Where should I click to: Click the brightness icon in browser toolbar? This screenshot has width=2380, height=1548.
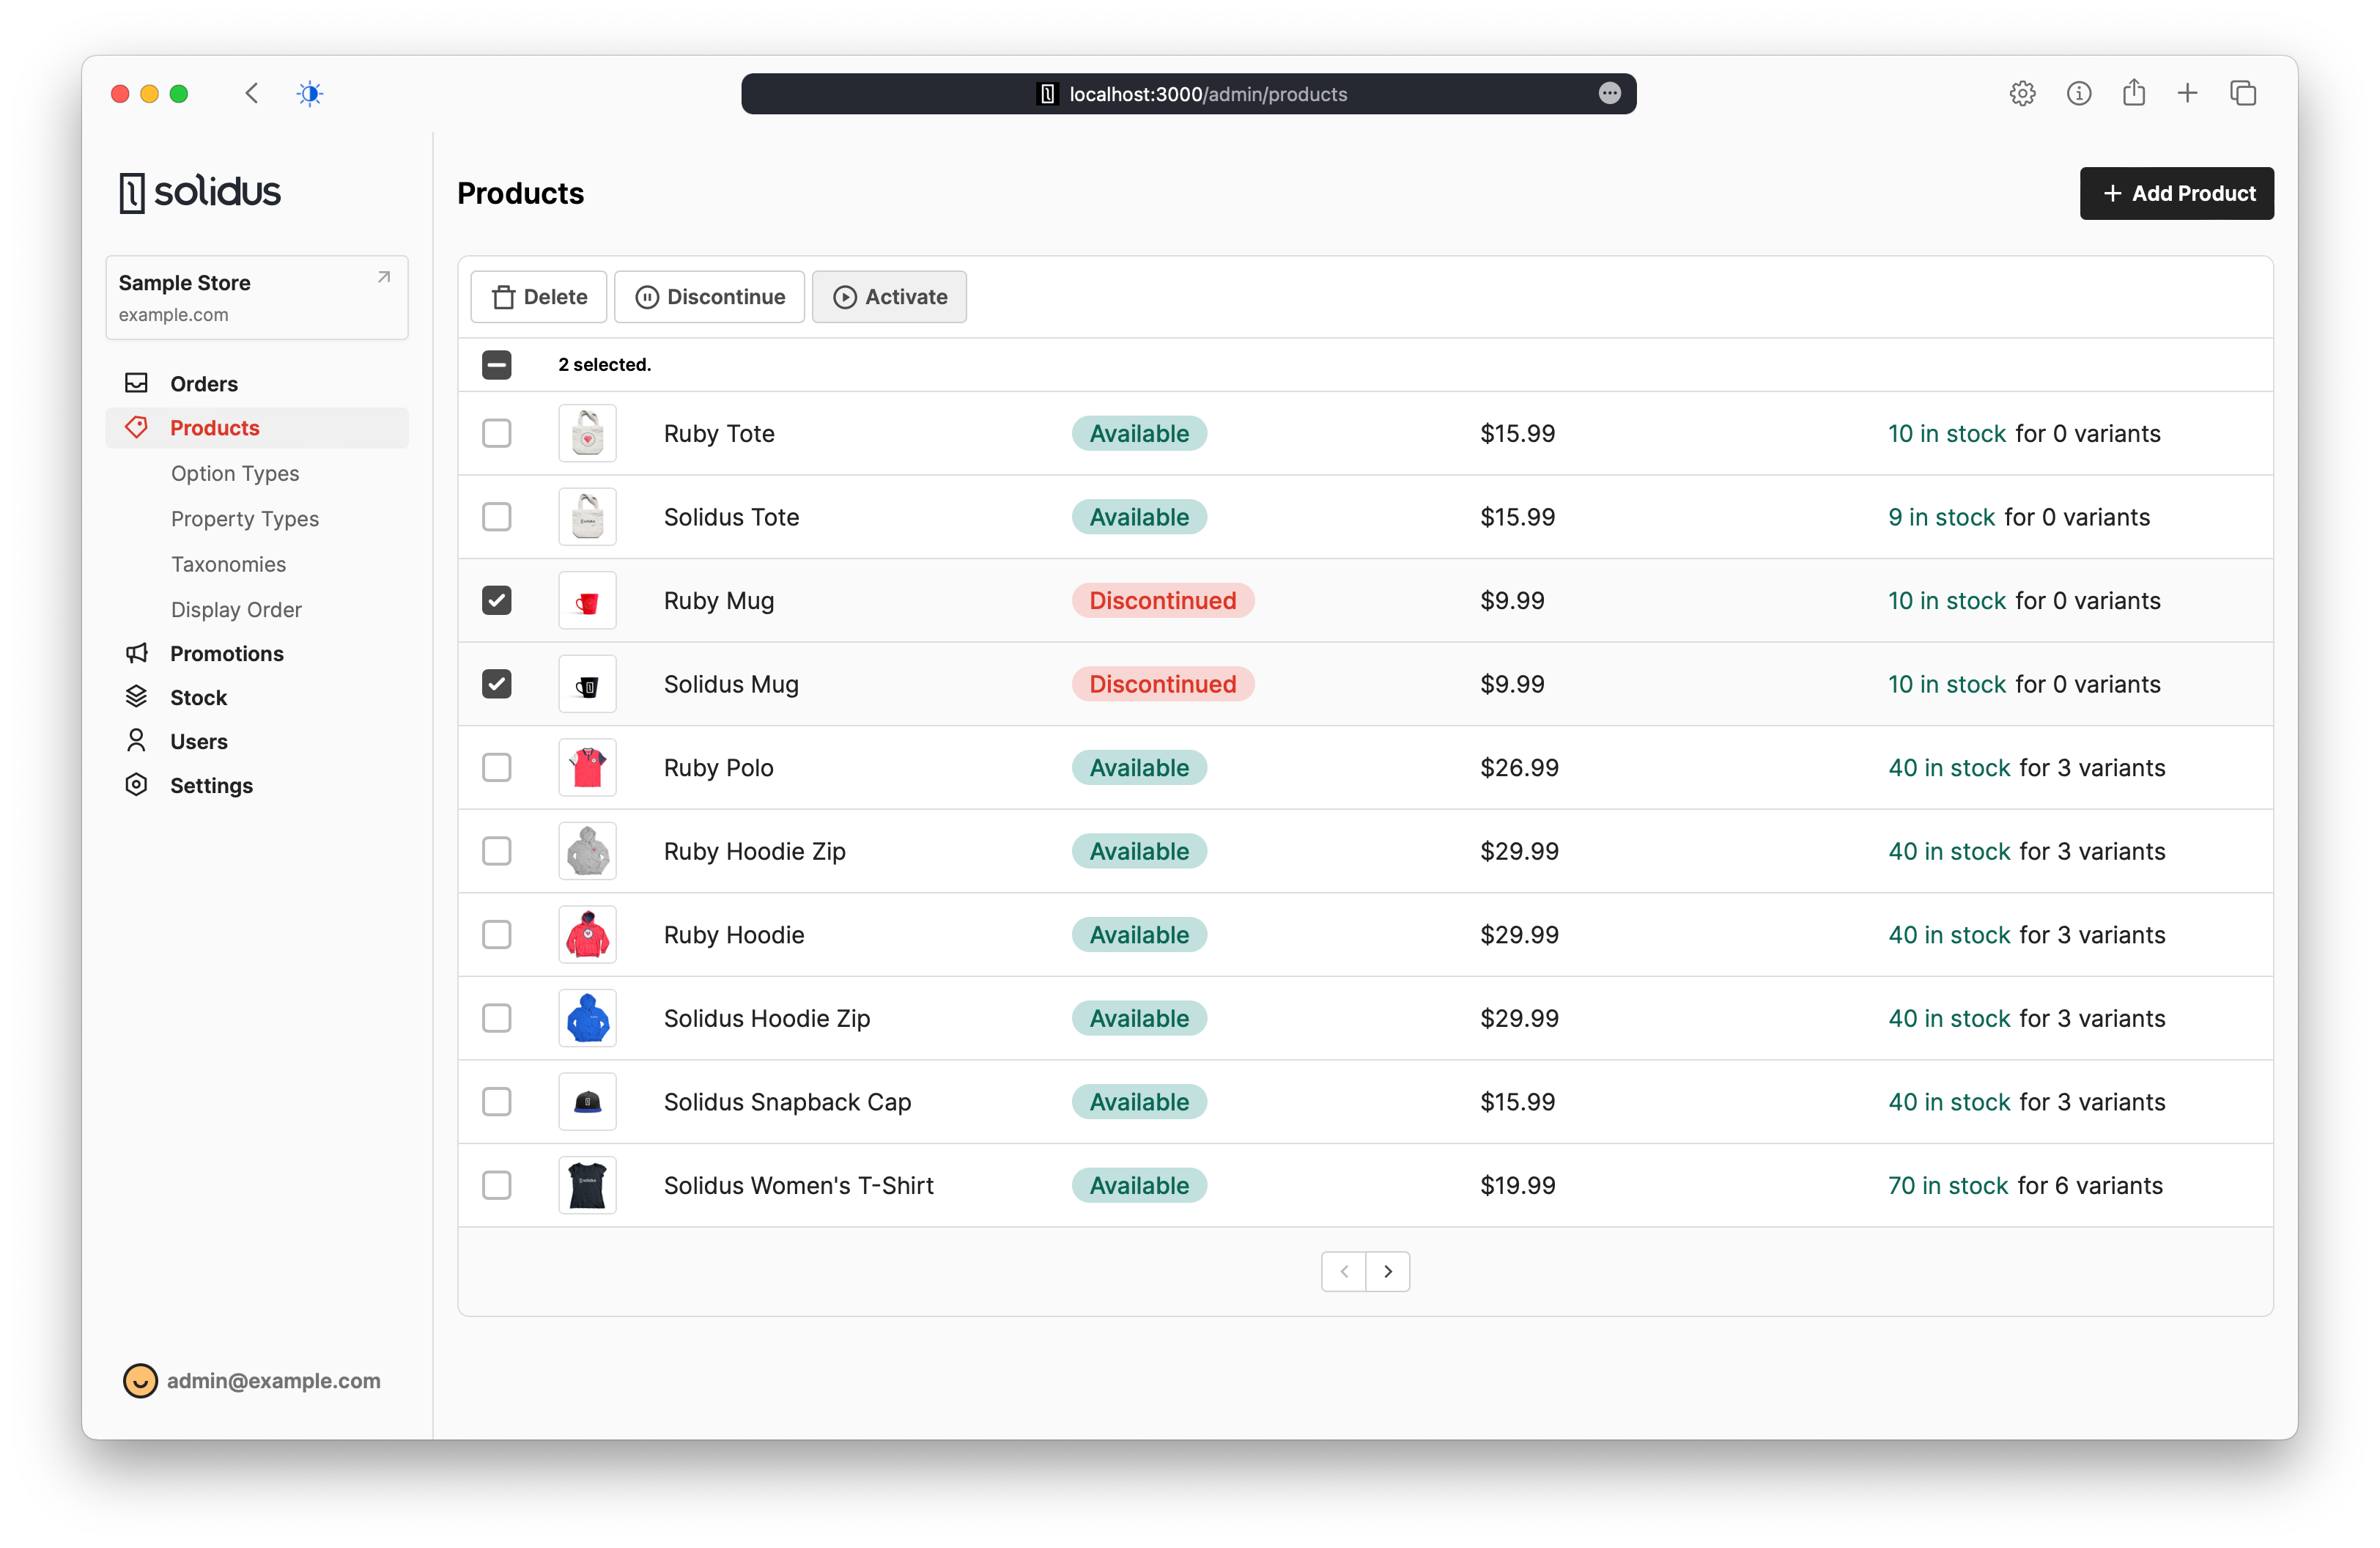(x=310, y=93)
